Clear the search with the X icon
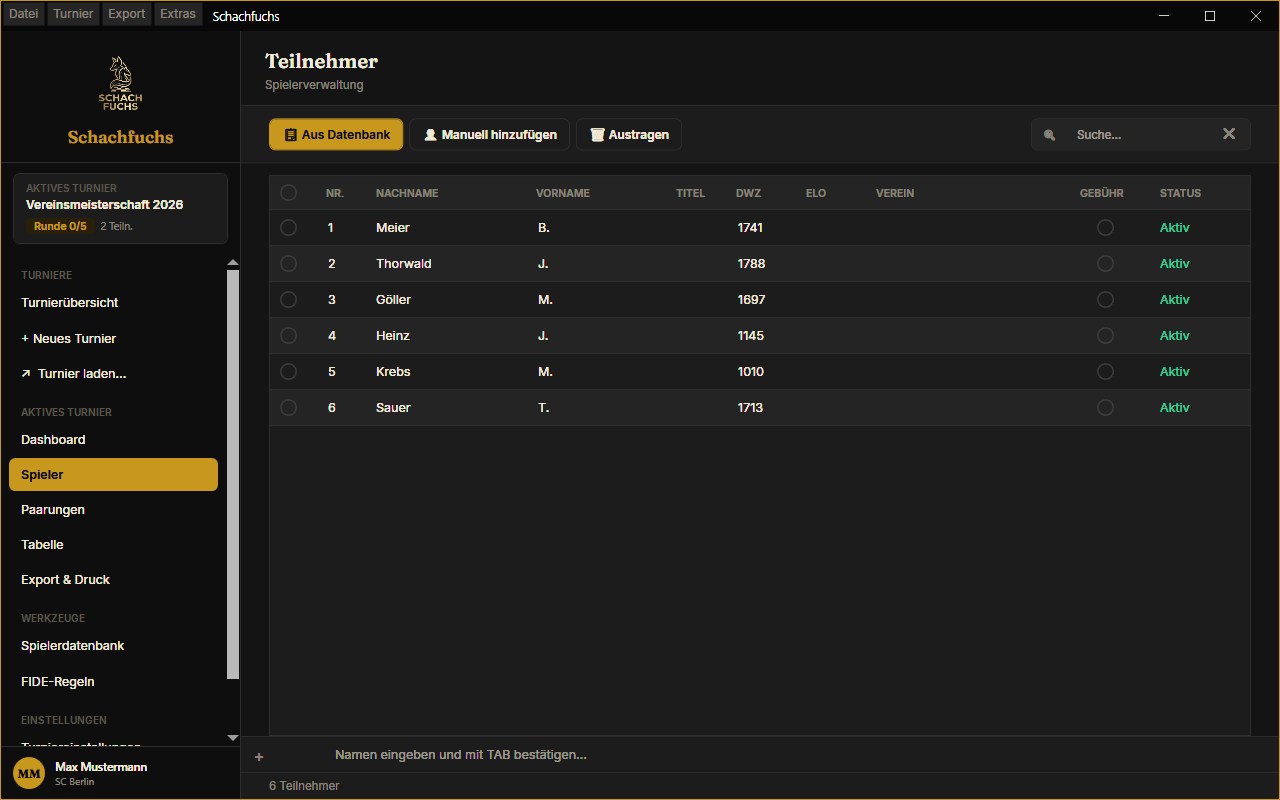 click(1229, 134)
